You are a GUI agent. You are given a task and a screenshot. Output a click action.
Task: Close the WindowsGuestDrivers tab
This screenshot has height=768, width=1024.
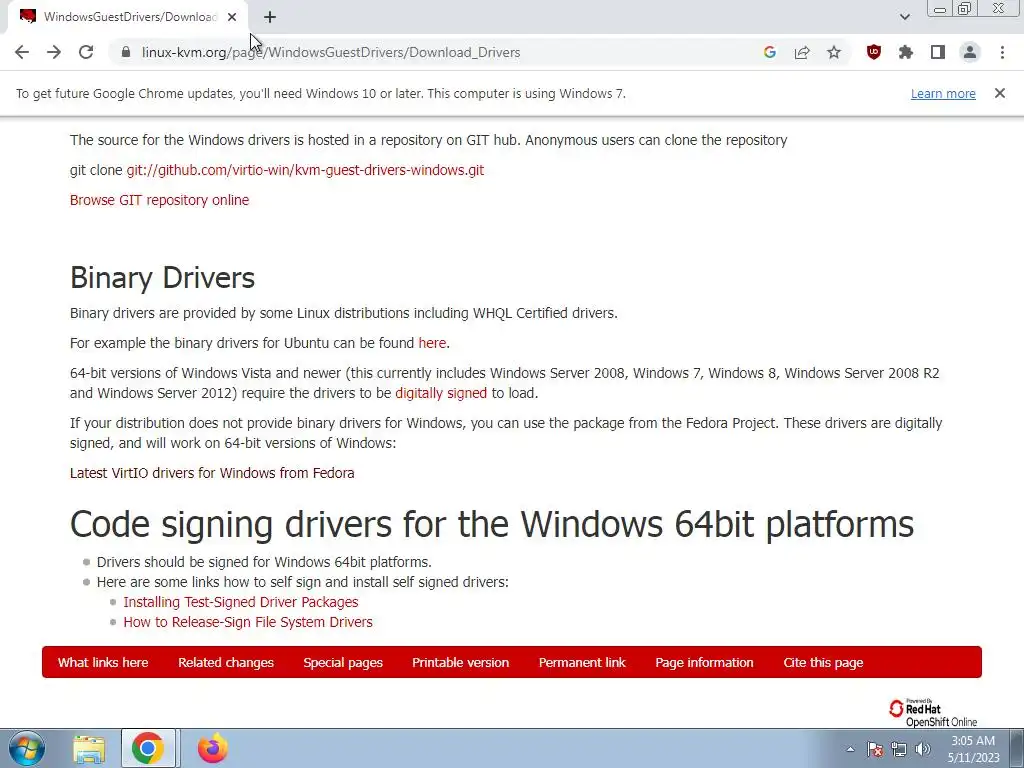[232, 17]
